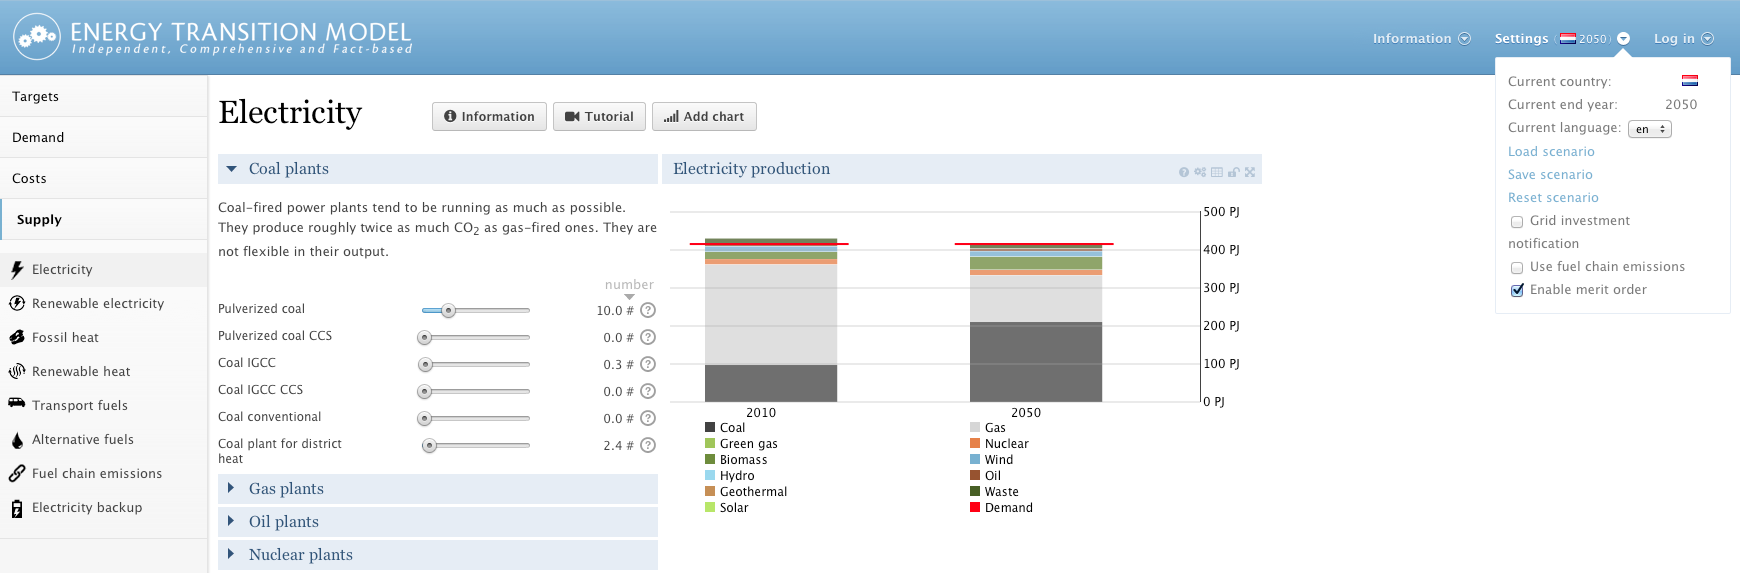Click the Coal conventional slider handle
The height and width of the screenshot is (573, 1740).
tap(425, 418)
